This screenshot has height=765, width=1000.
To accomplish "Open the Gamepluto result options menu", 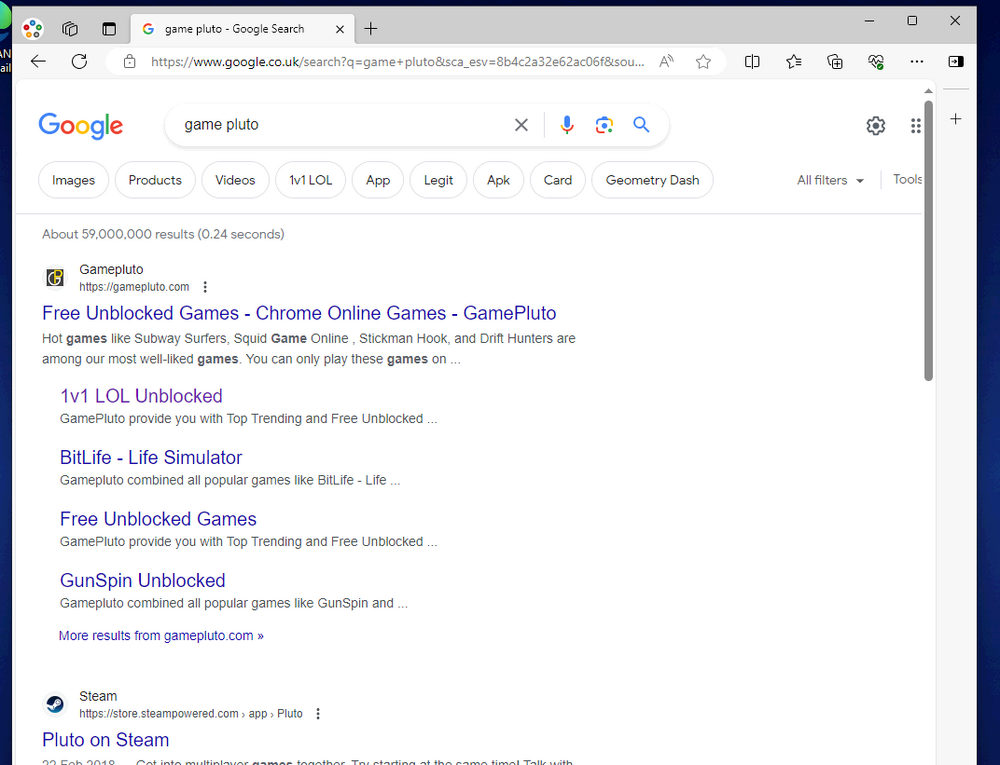I will (205, 287).
